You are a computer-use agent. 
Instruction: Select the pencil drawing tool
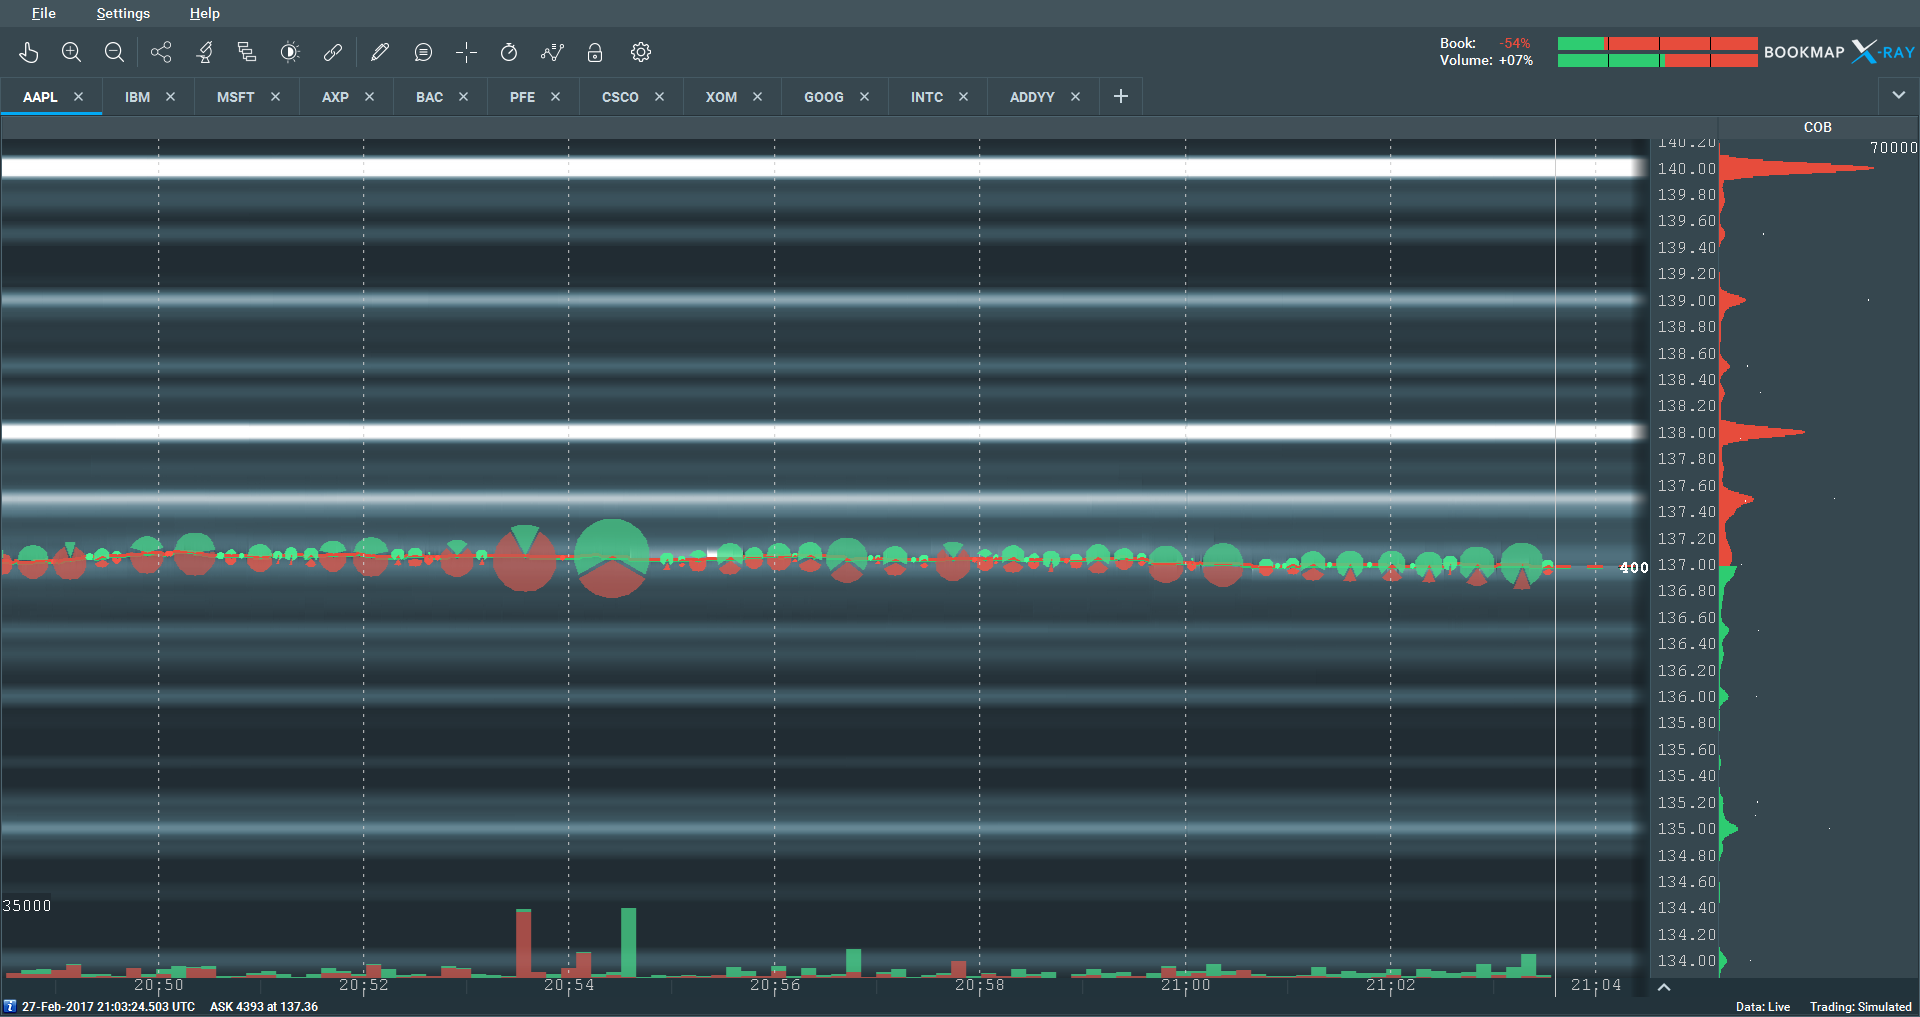click(379, 52)
